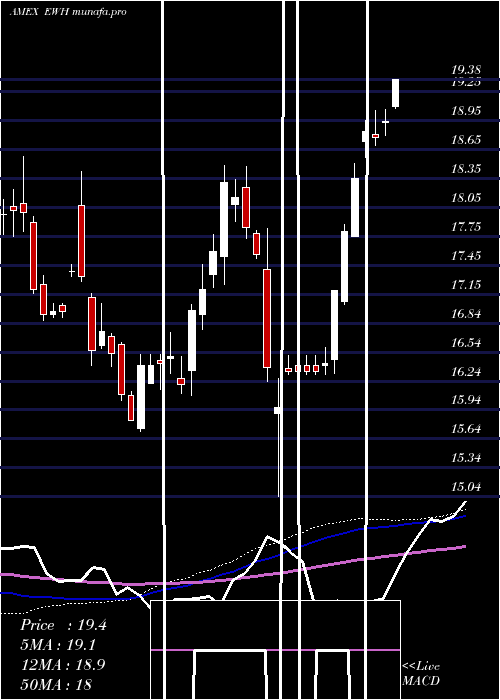
Task: Select the 15.34 price axis label
Action: coord(466,458)
